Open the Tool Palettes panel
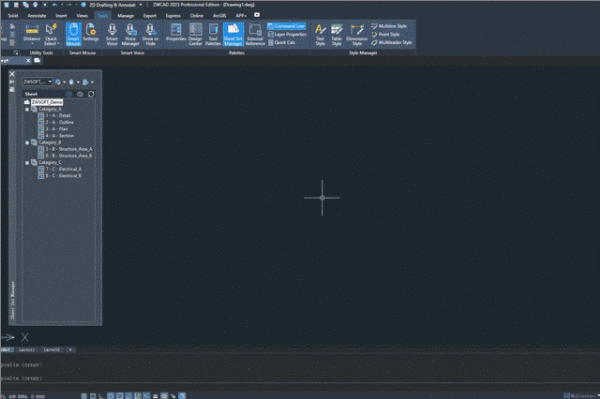Image resolution: width=600 pixels, height=399 pixels. pos(213,34)
